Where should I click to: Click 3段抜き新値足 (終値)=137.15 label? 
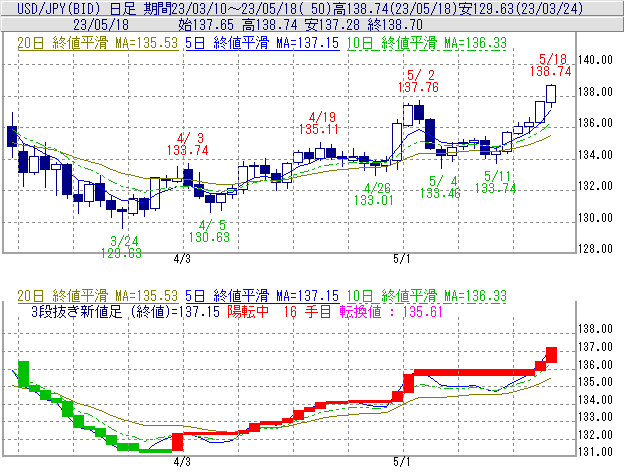[125, 311]
